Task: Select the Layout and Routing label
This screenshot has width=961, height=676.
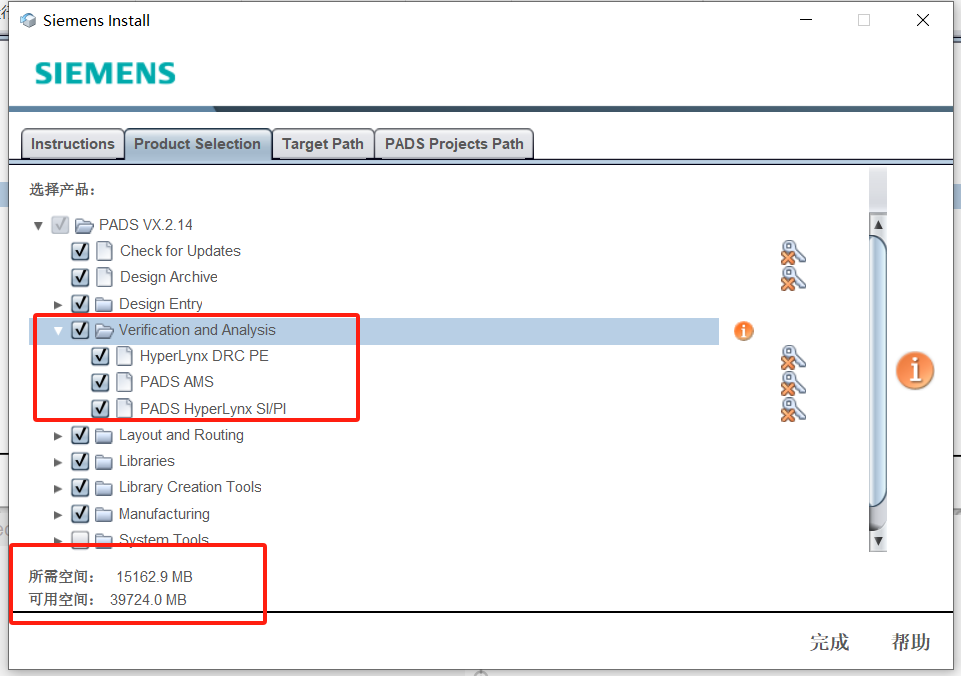Action: (x=181, y=435)
